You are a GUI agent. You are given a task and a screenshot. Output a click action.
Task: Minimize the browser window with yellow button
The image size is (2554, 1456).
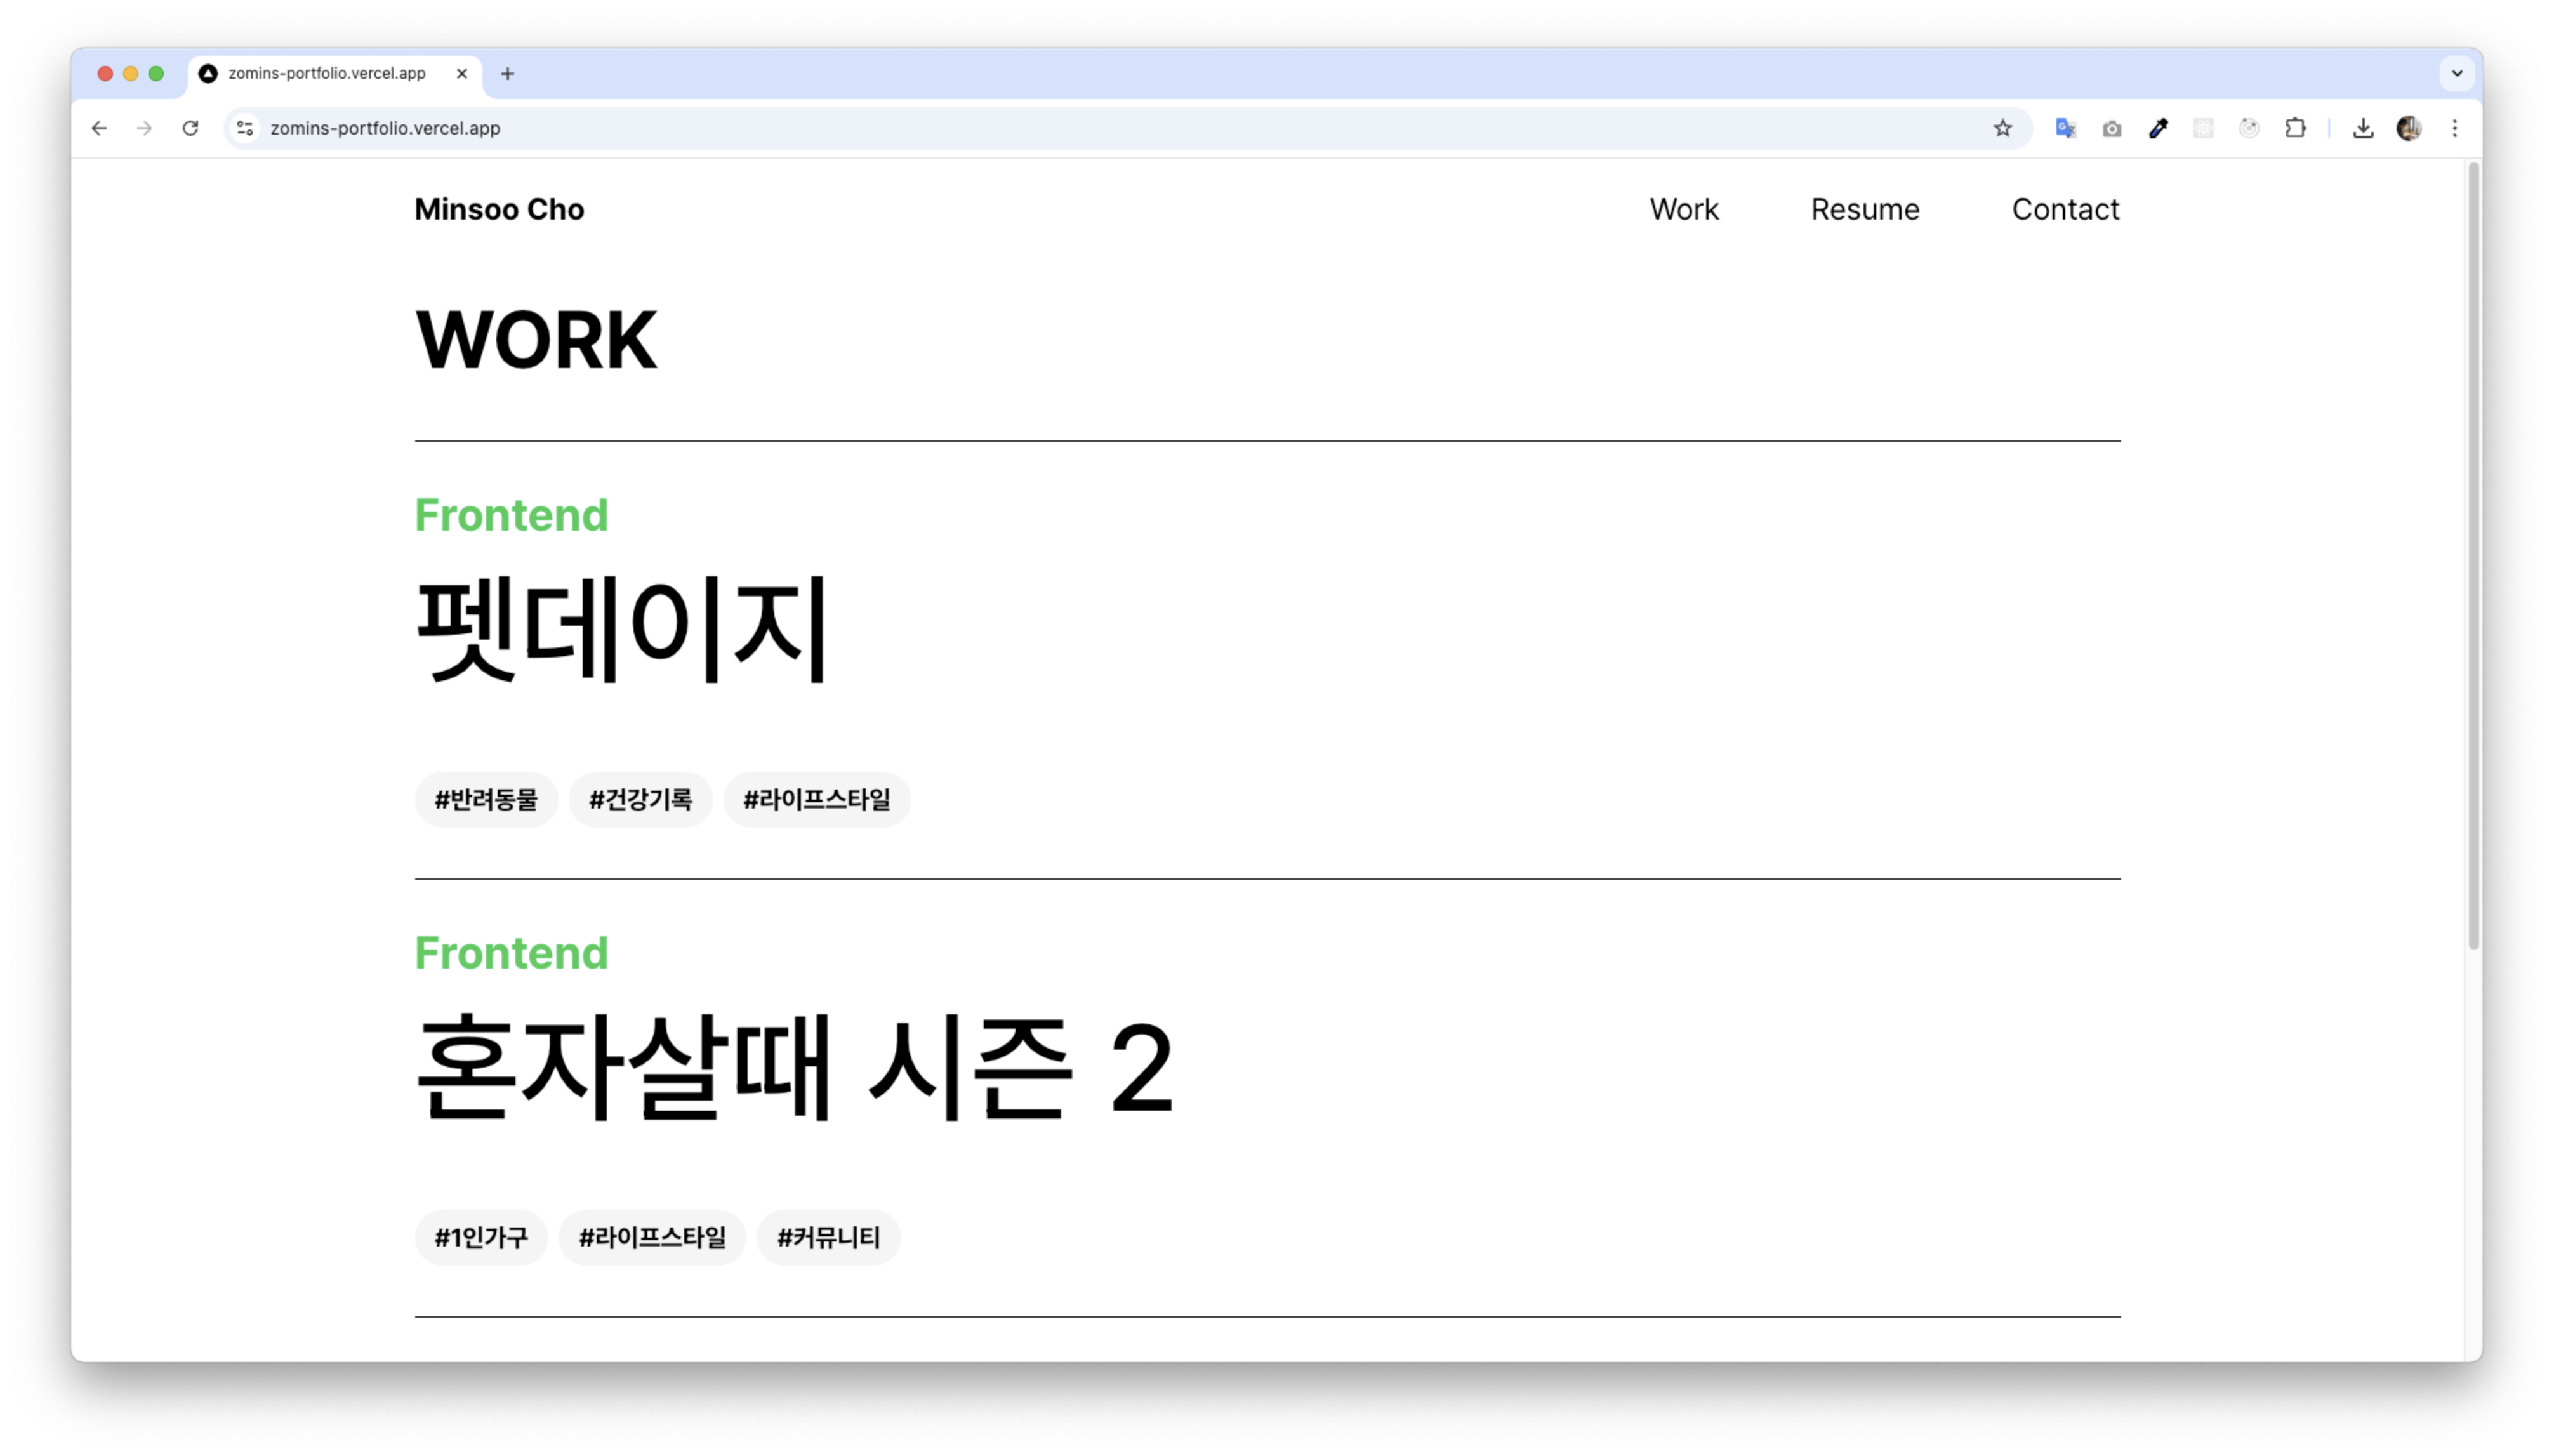tap(130, 73)
